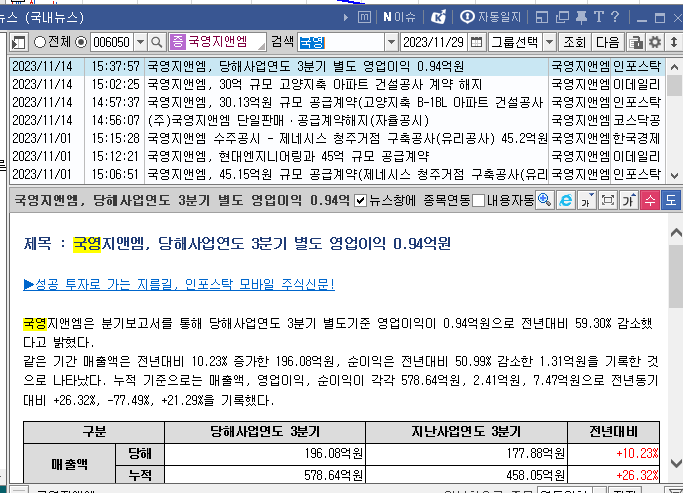Click the 006050 stock code field
This screenshot has height=493, width=683.
112,43
